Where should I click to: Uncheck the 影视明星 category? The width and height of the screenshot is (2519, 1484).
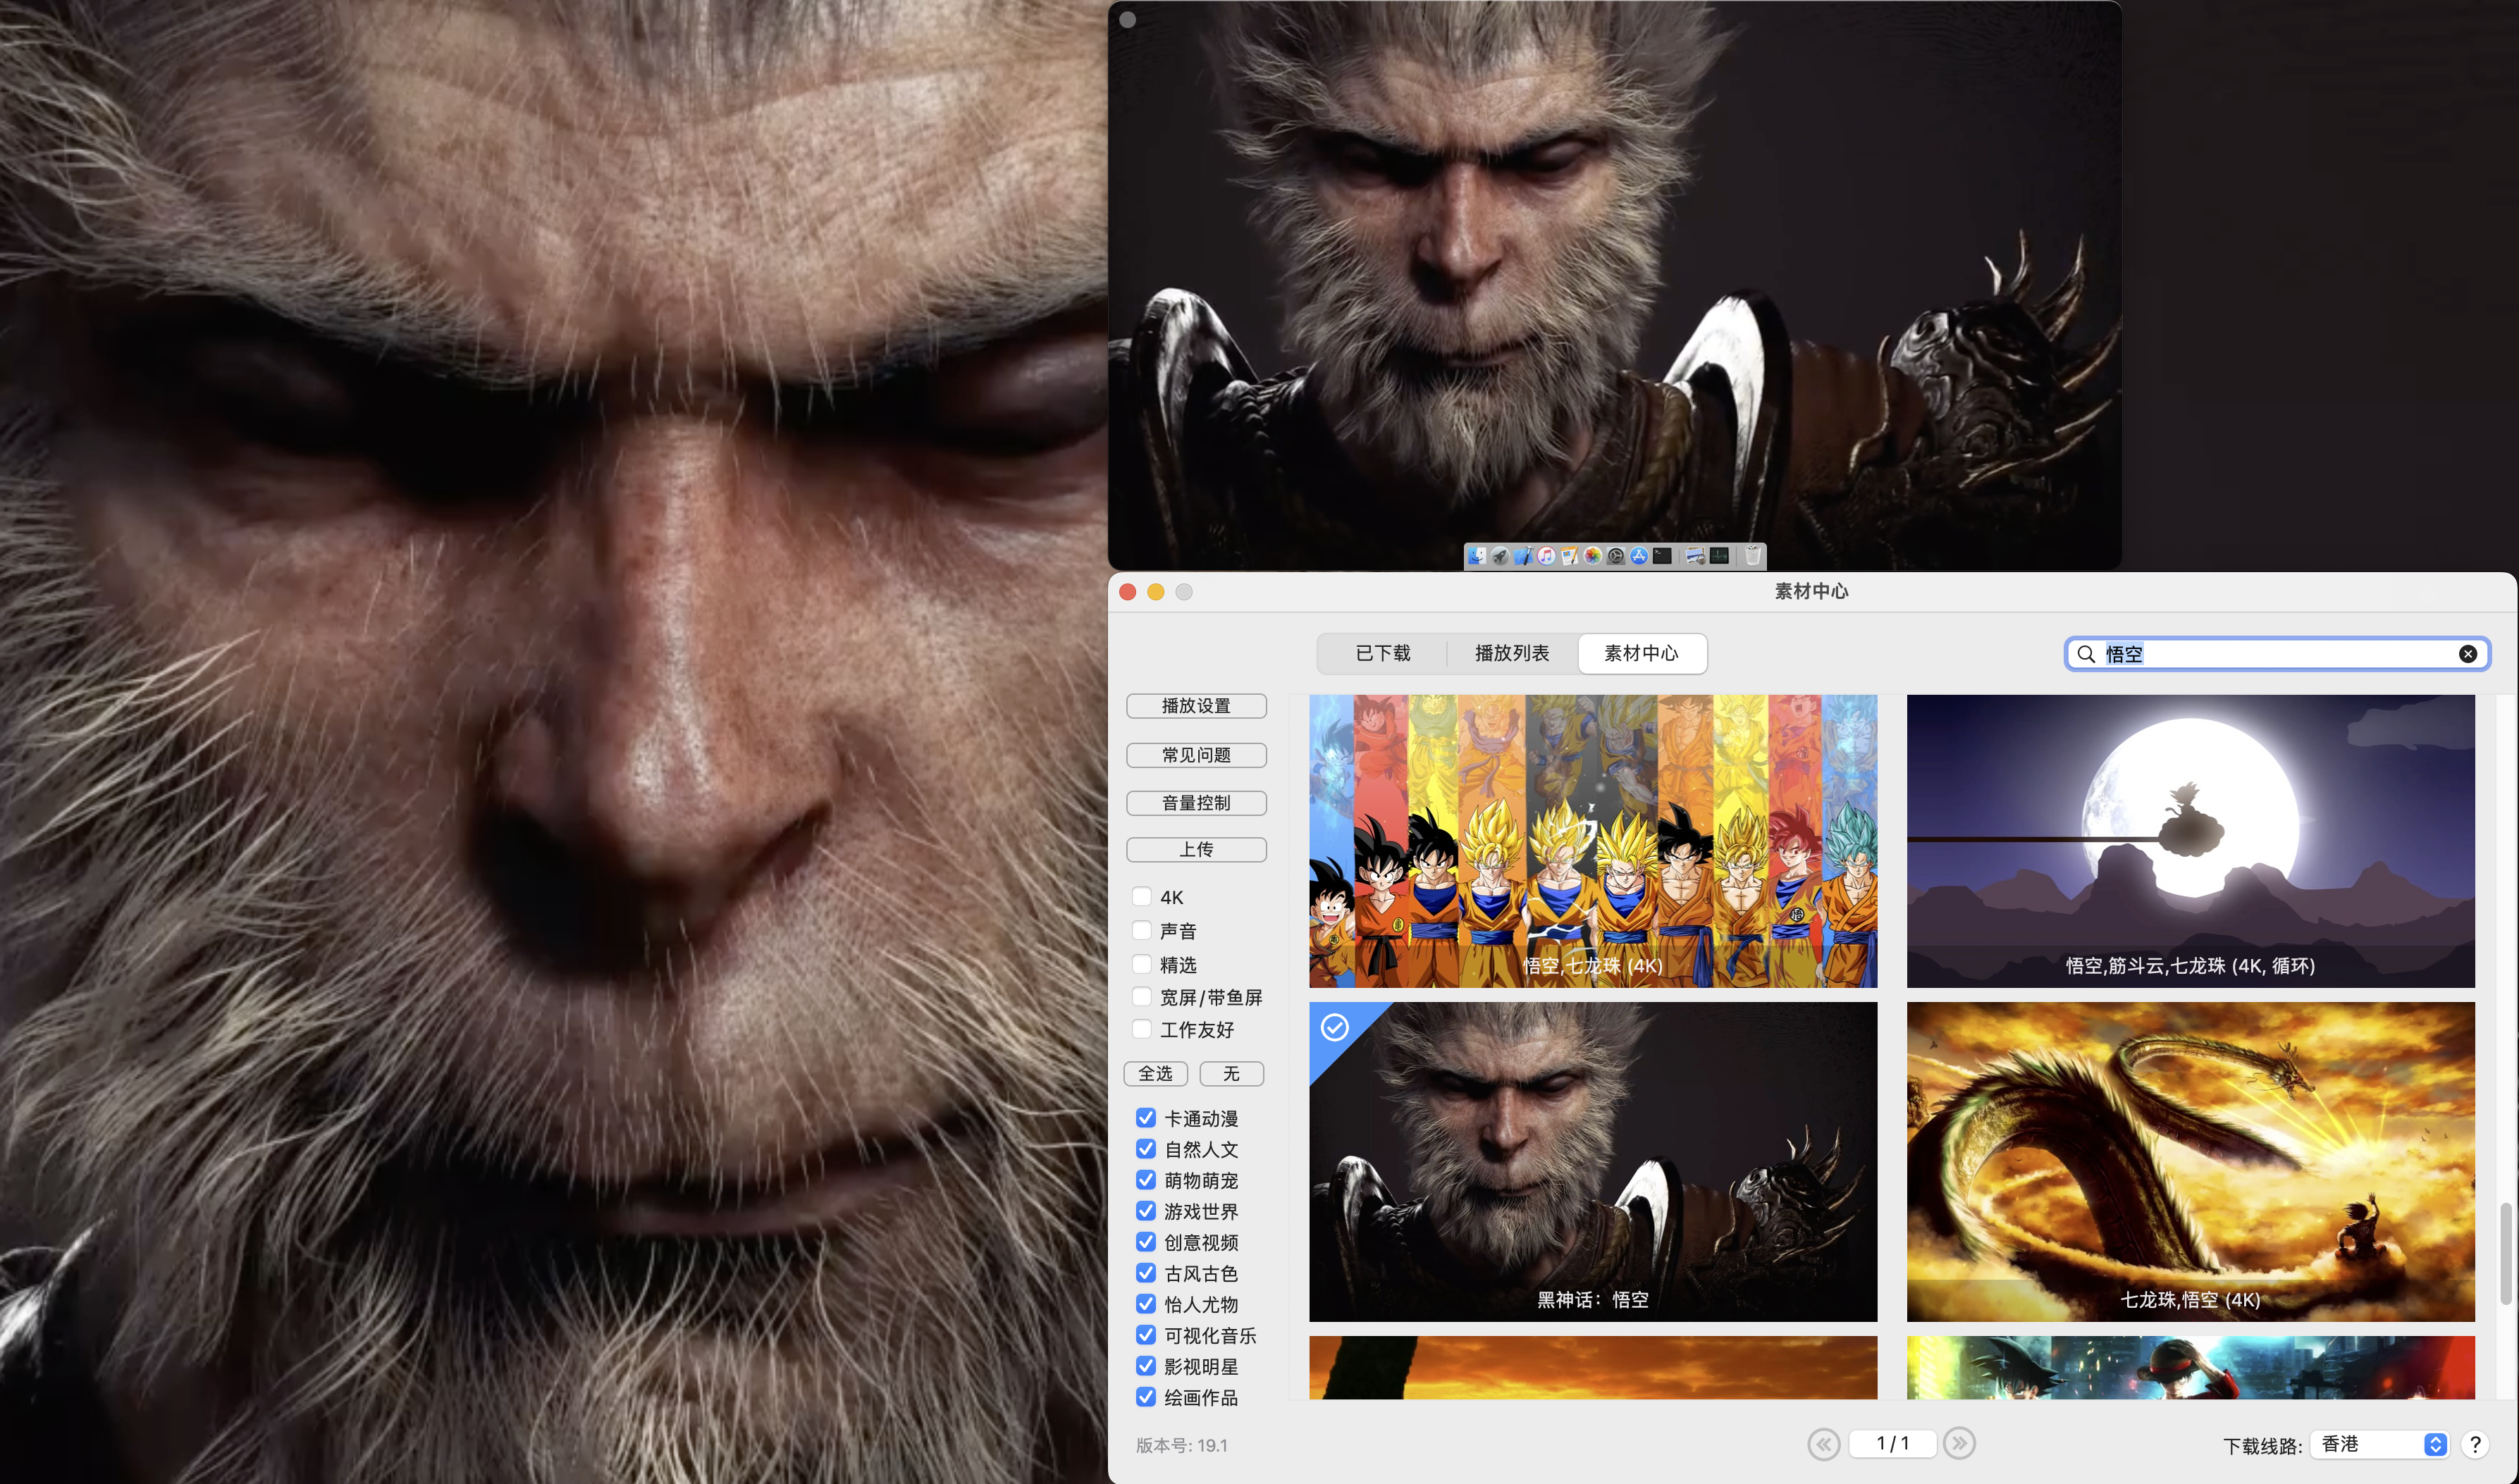(1146, 1366)
